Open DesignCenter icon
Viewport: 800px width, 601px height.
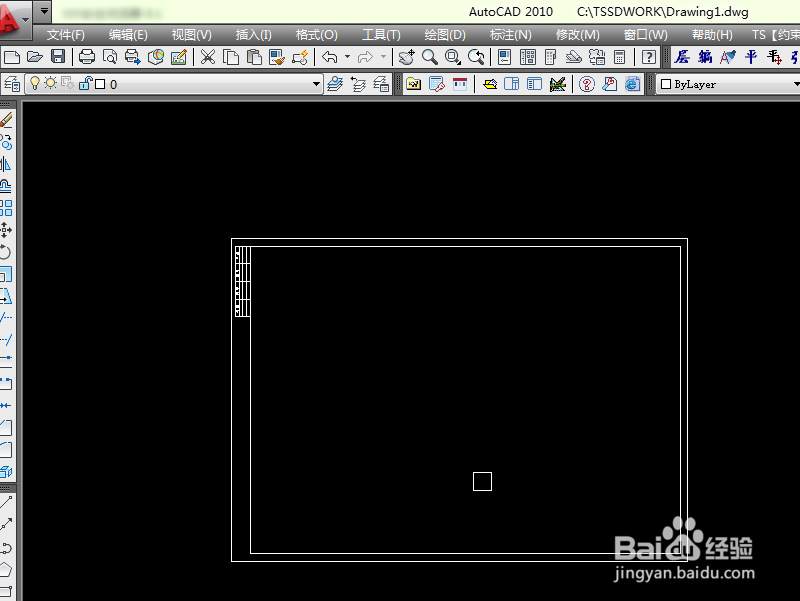[x=528, y=57]
